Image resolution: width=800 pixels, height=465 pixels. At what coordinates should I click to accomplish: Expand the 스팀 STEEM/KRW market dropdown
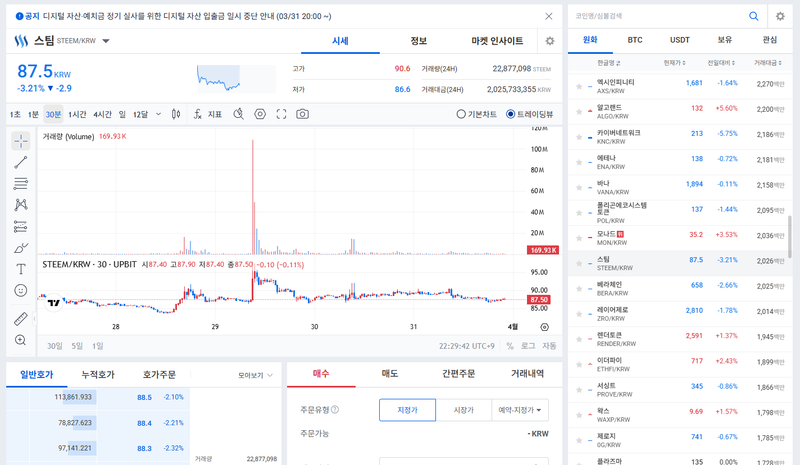tap(106, 41)
